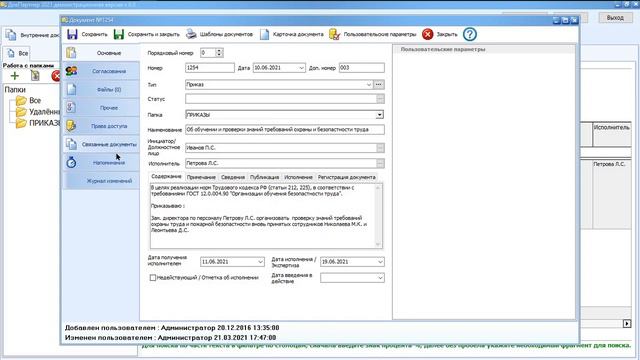Click the blue Save floppy disk icon

click(72, 34)
